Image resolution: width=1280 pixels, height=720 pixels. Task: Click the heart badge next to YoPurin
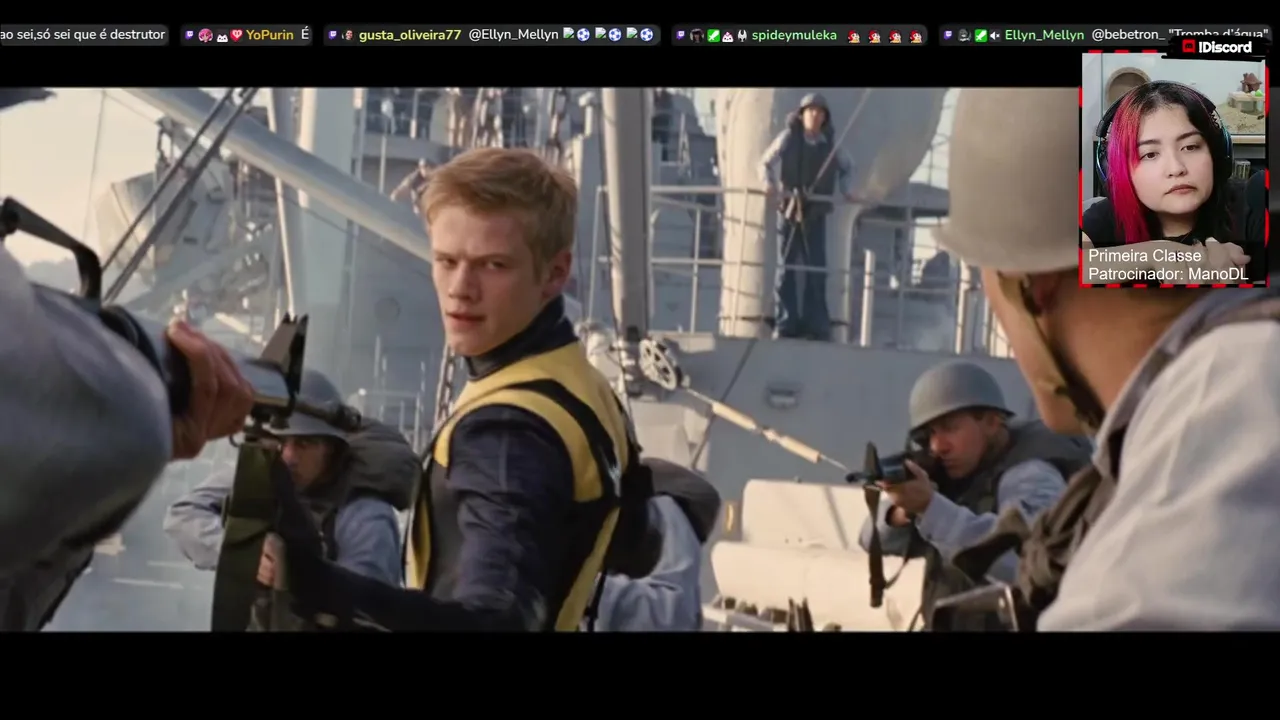[x=237, y=35]
